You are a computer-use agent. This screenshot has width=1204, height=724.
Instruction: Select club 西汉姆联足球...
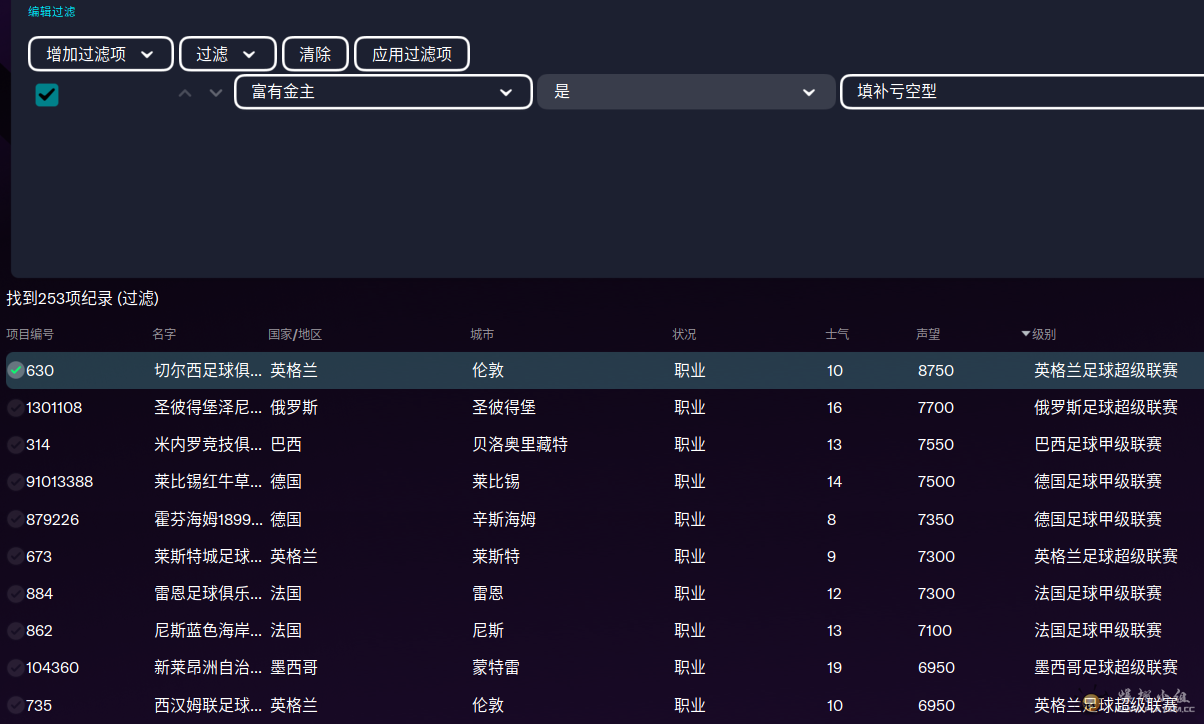point(208,706)
